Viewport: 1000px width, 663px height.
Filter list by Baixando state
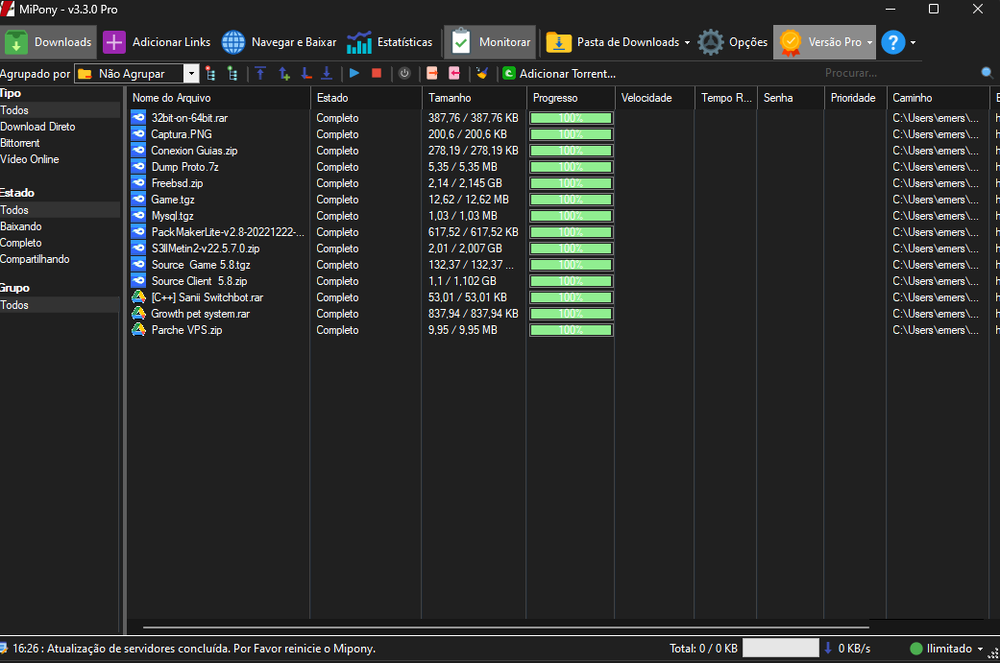point(21,227)
